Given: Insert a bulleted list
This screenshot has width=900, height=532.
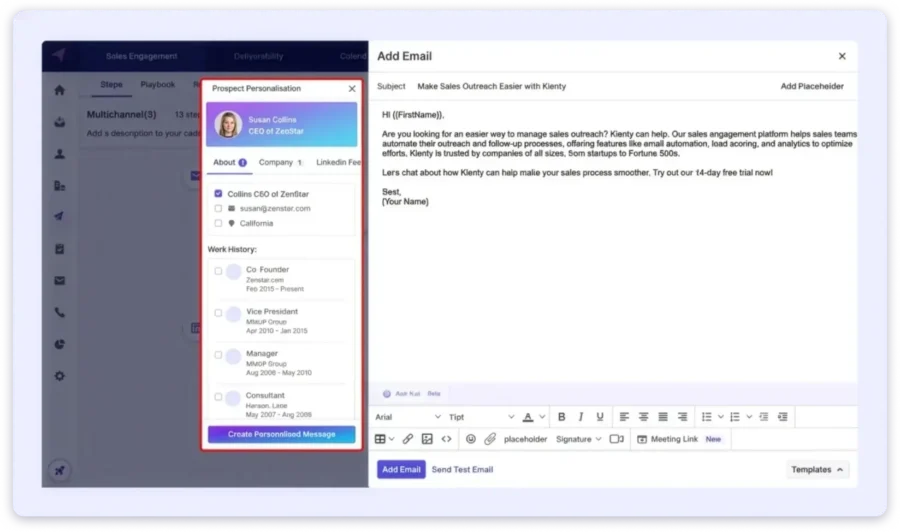Looking at the screenshot, I should point(707,417).
